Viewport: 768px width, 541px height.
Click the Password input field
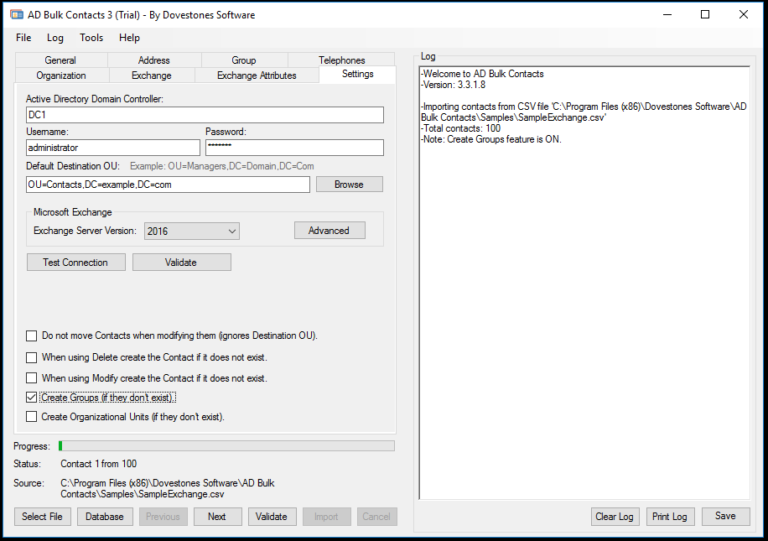point(294,147)
